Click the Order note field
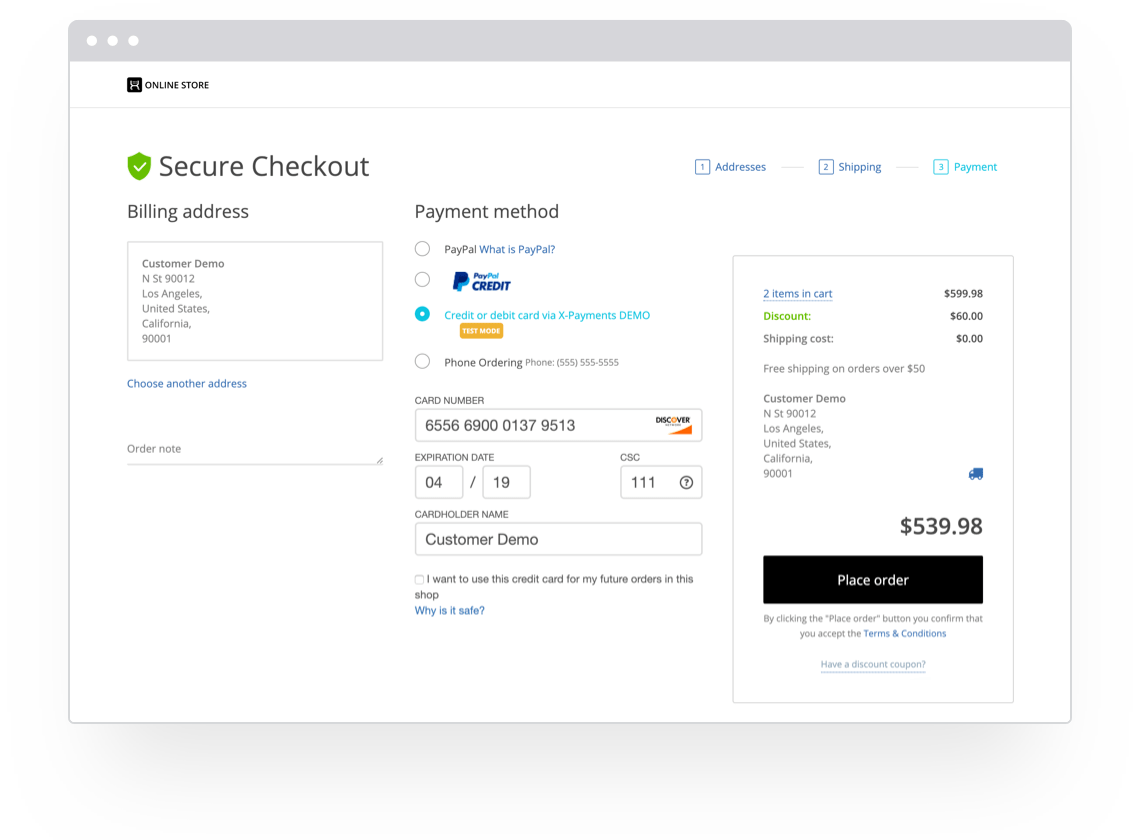 [x=250, y=449]
